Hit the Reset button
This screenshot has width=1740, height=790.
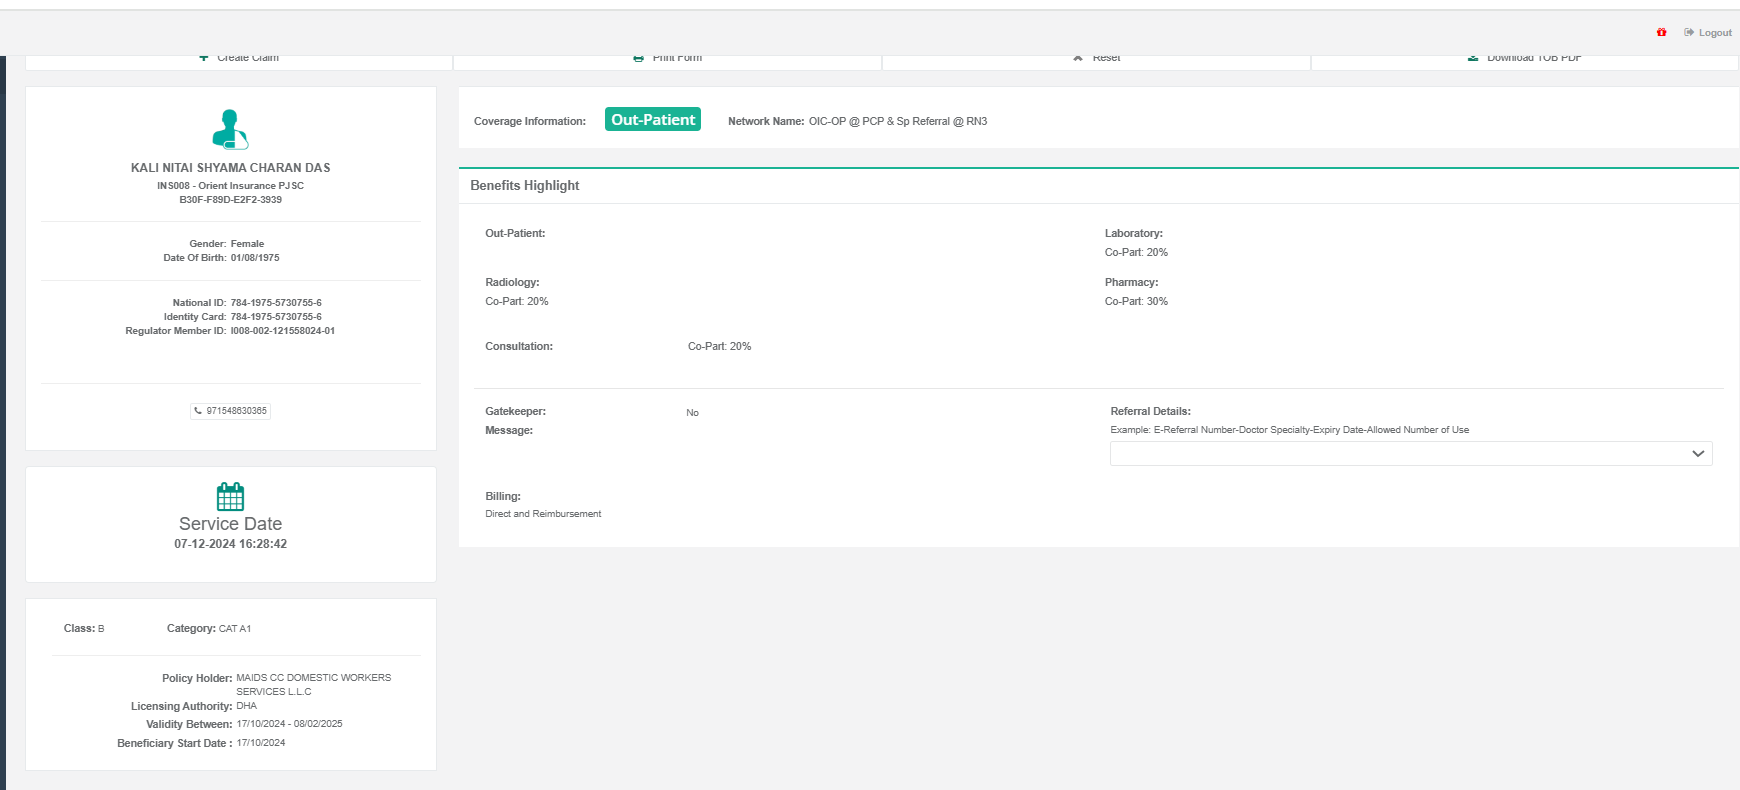(x=1096, y=60)
